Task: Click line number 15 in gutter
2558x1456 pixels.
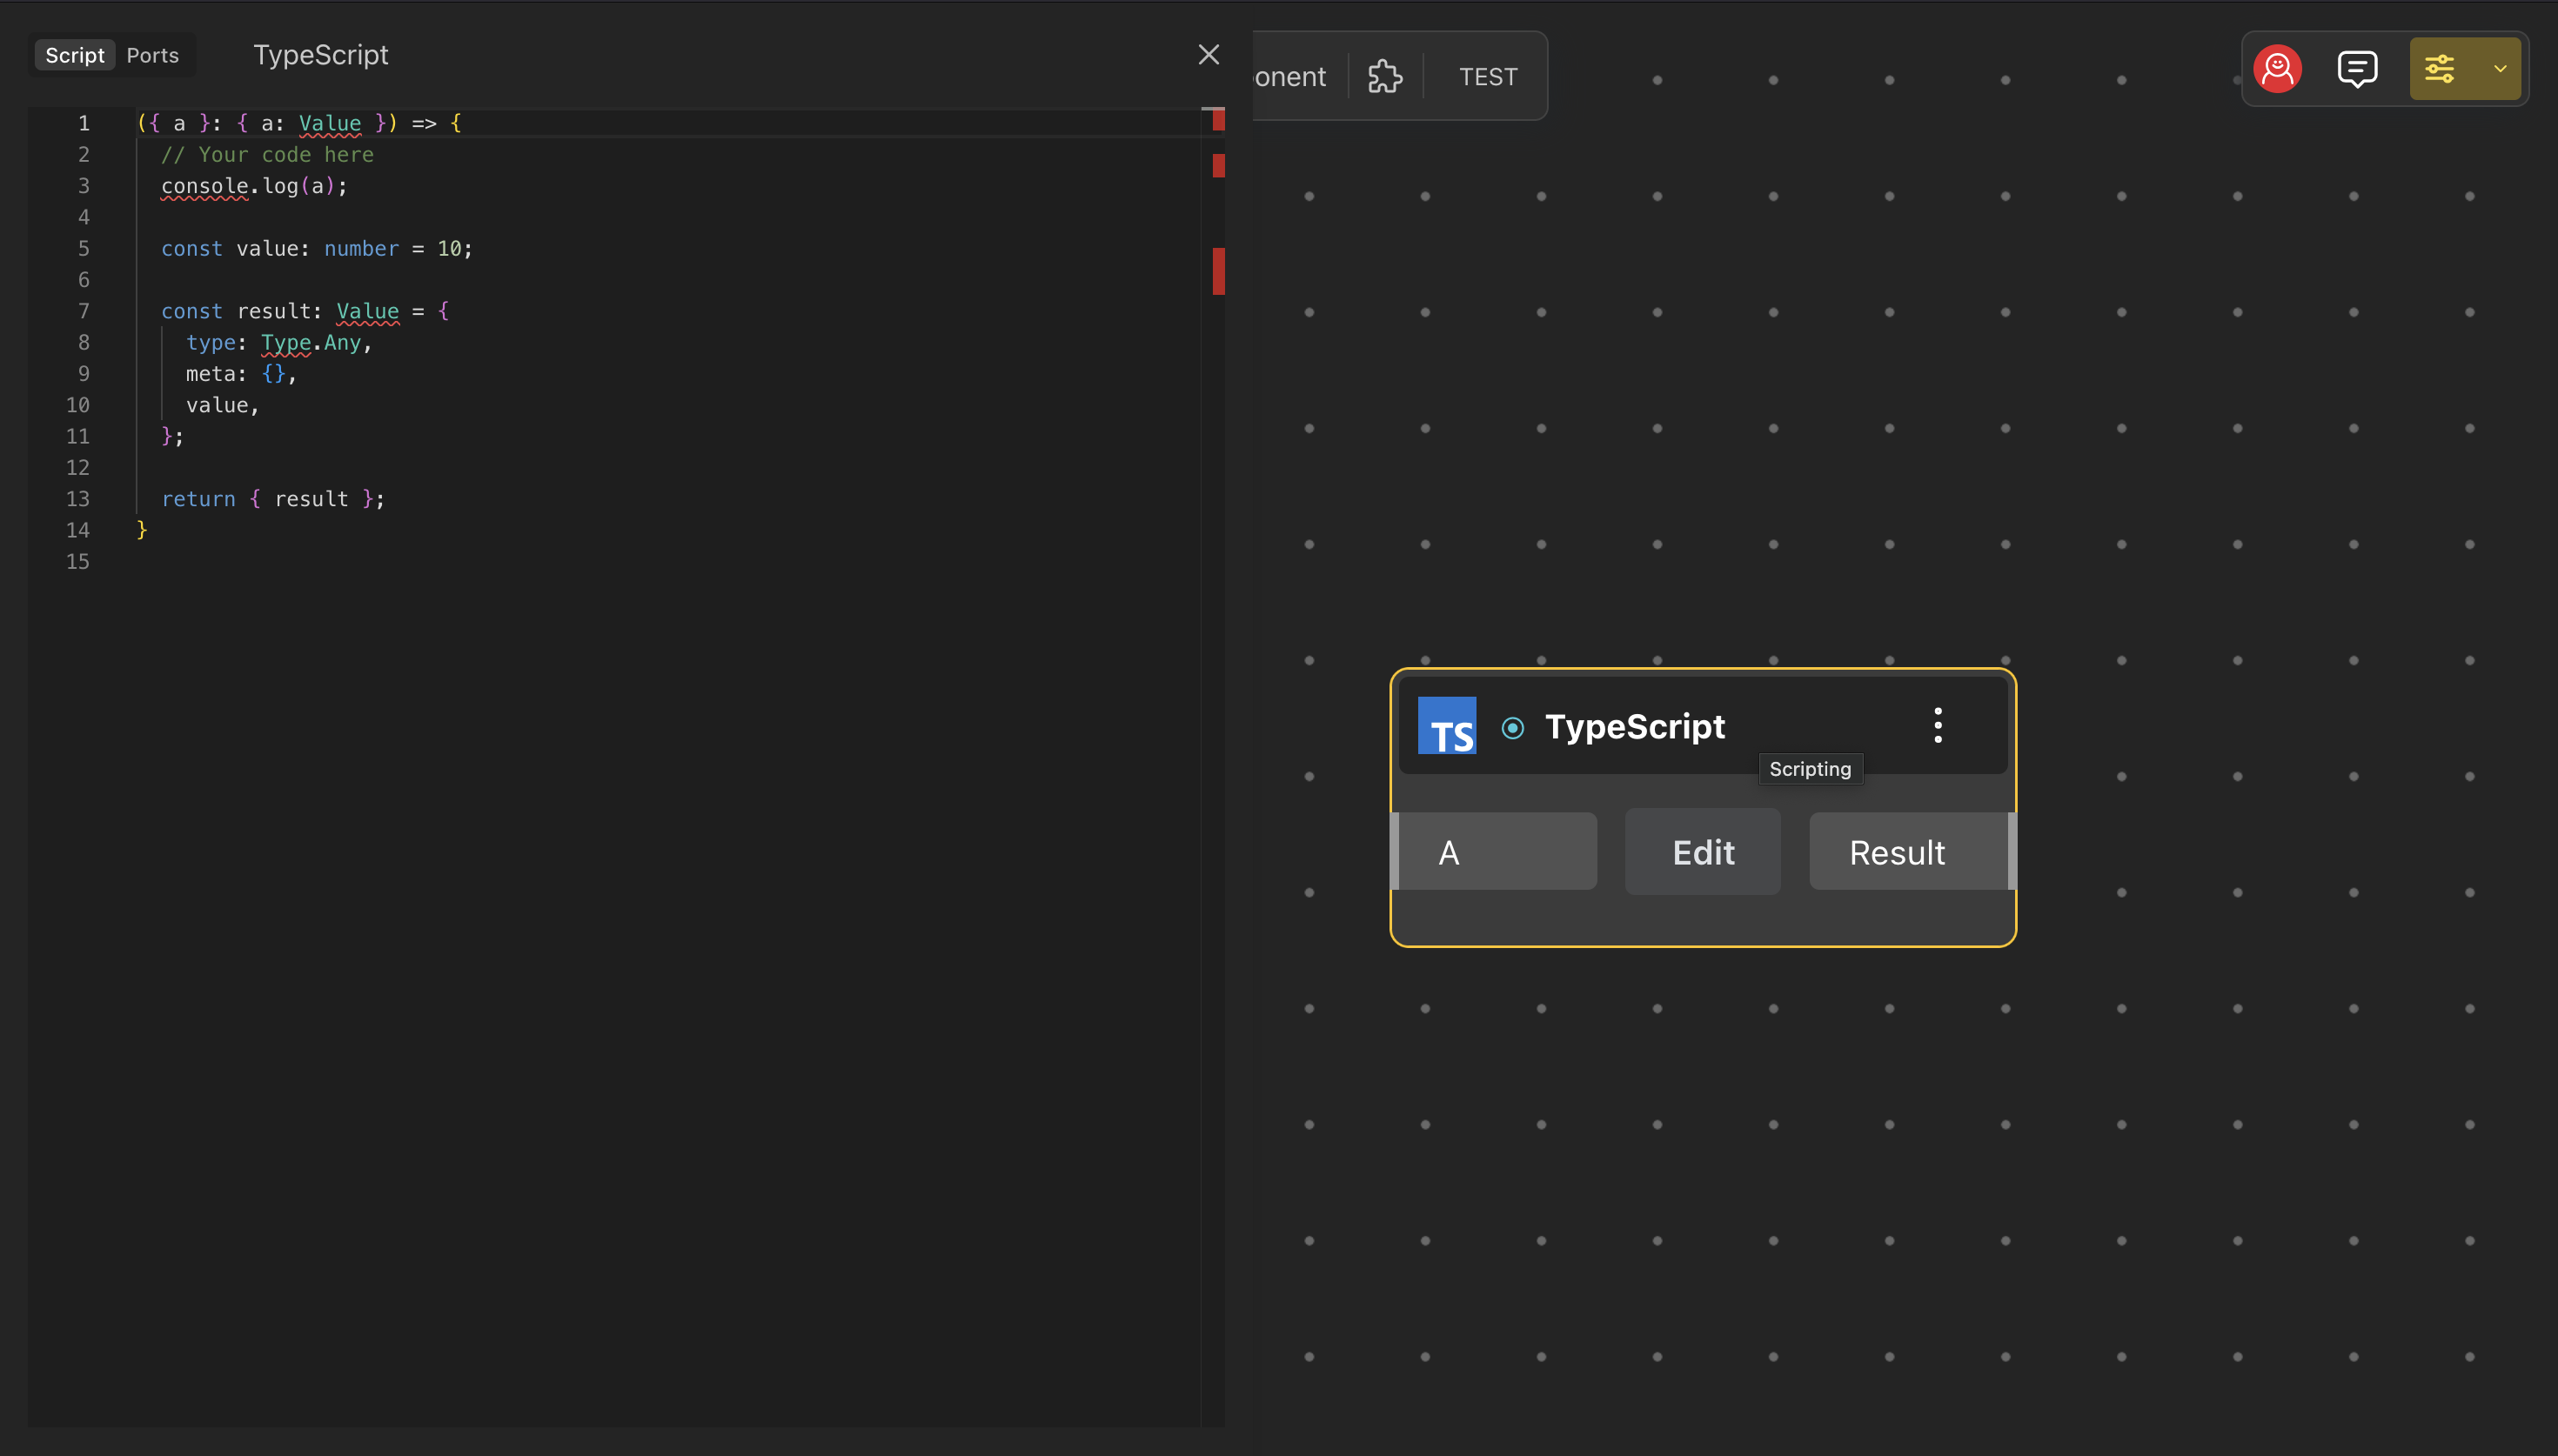Action: tap(77, 562)
